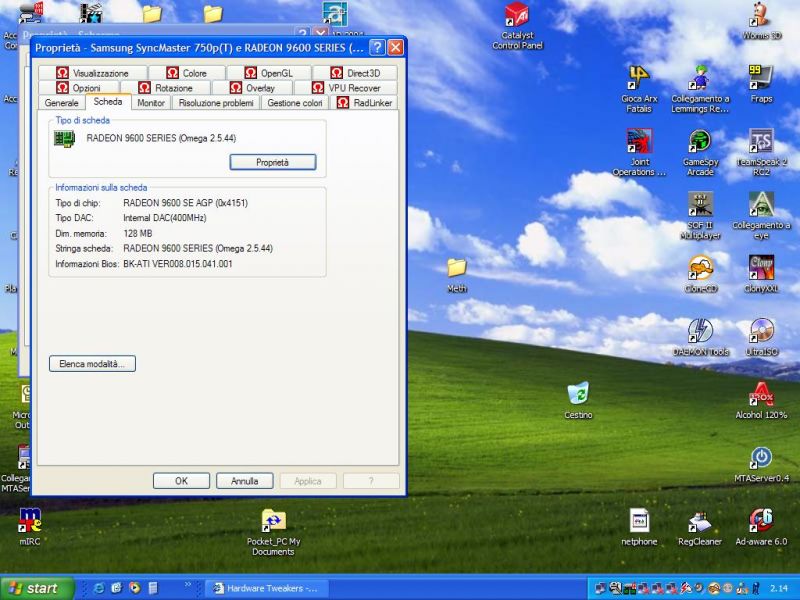Image resolution: width=800 pixels, height=600 pixels.
Task: Click the system tray clock showing 2.14
Action: (779, 589)
